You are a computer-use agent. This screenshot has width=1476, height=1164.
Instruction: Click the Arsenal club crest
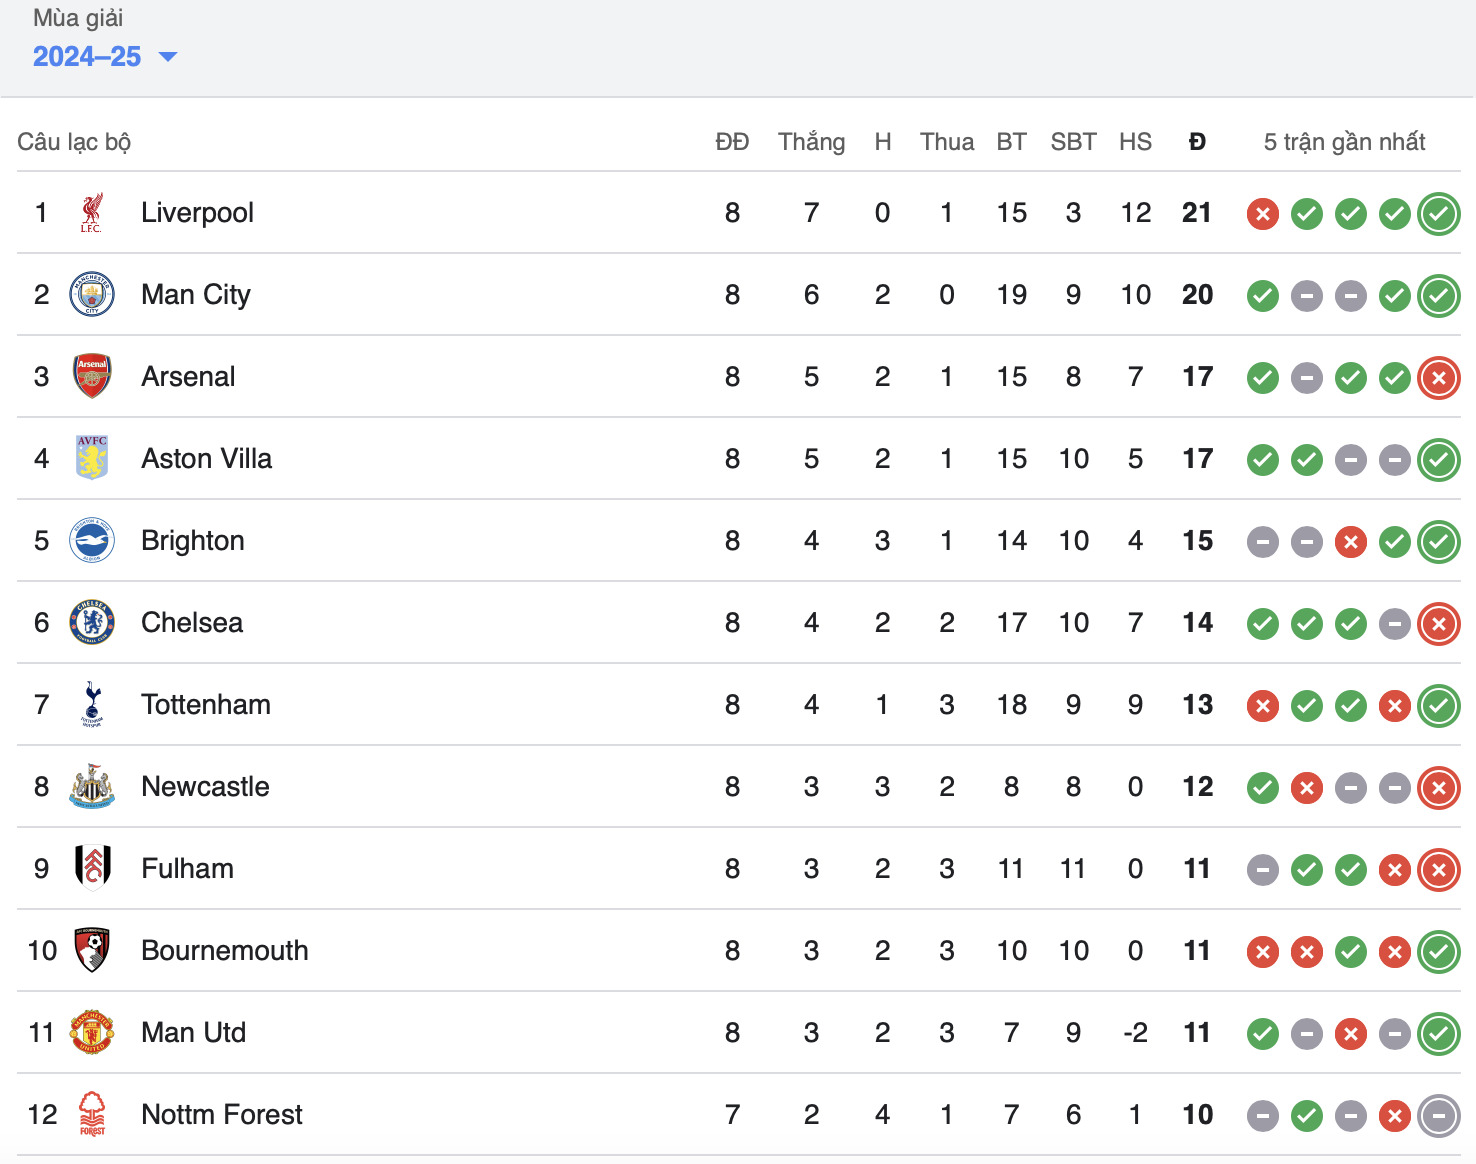coord(92,377)
